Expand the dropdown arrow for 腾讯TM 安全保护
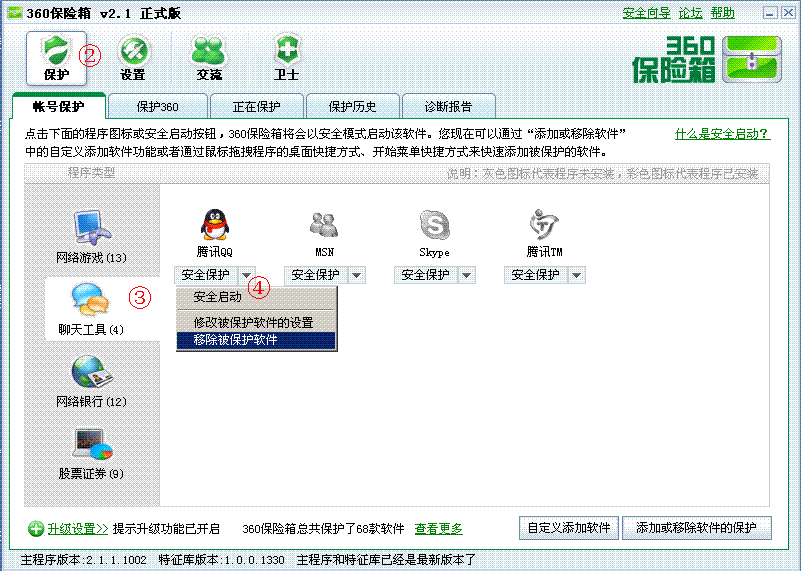The height and width of the screenshot is (571, 801). [x=576, y=275]
